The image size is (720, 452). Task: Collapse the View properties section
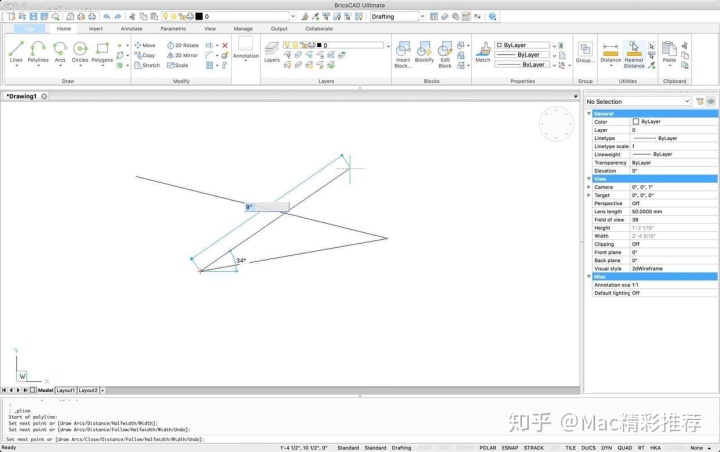coord(589,179)
